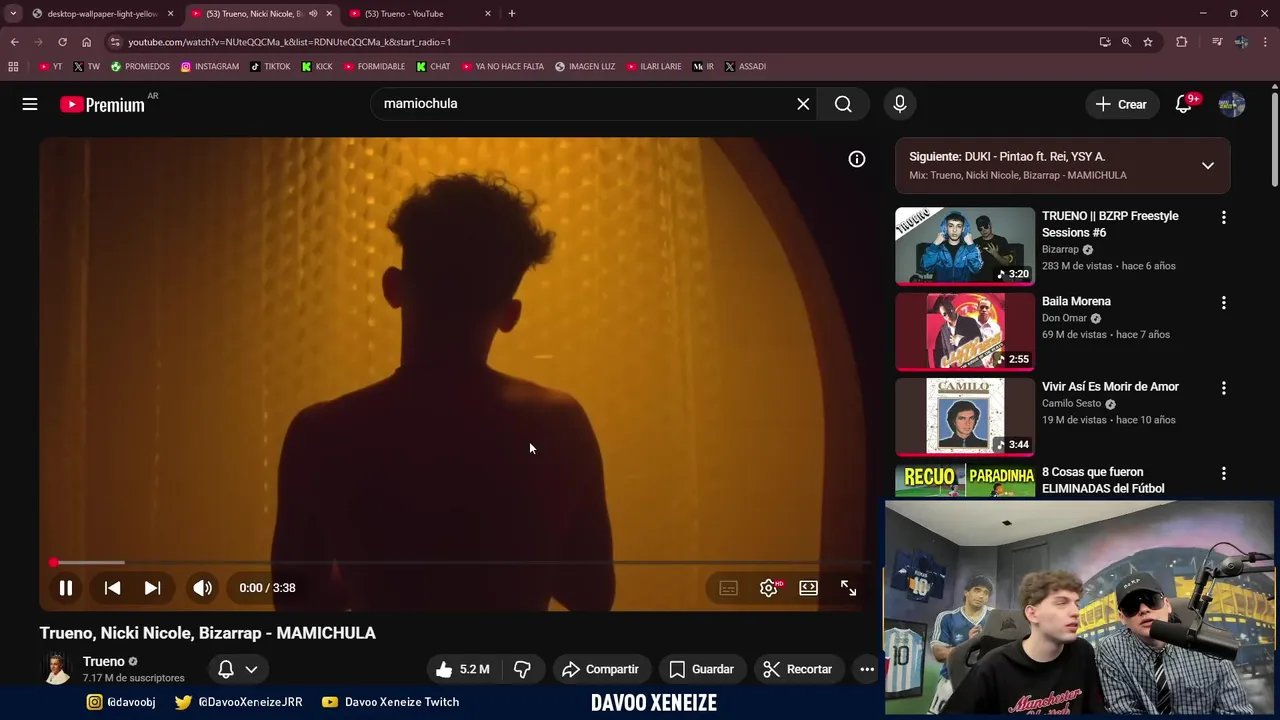
Task: Skip to previous video
Action: point(113,588)
